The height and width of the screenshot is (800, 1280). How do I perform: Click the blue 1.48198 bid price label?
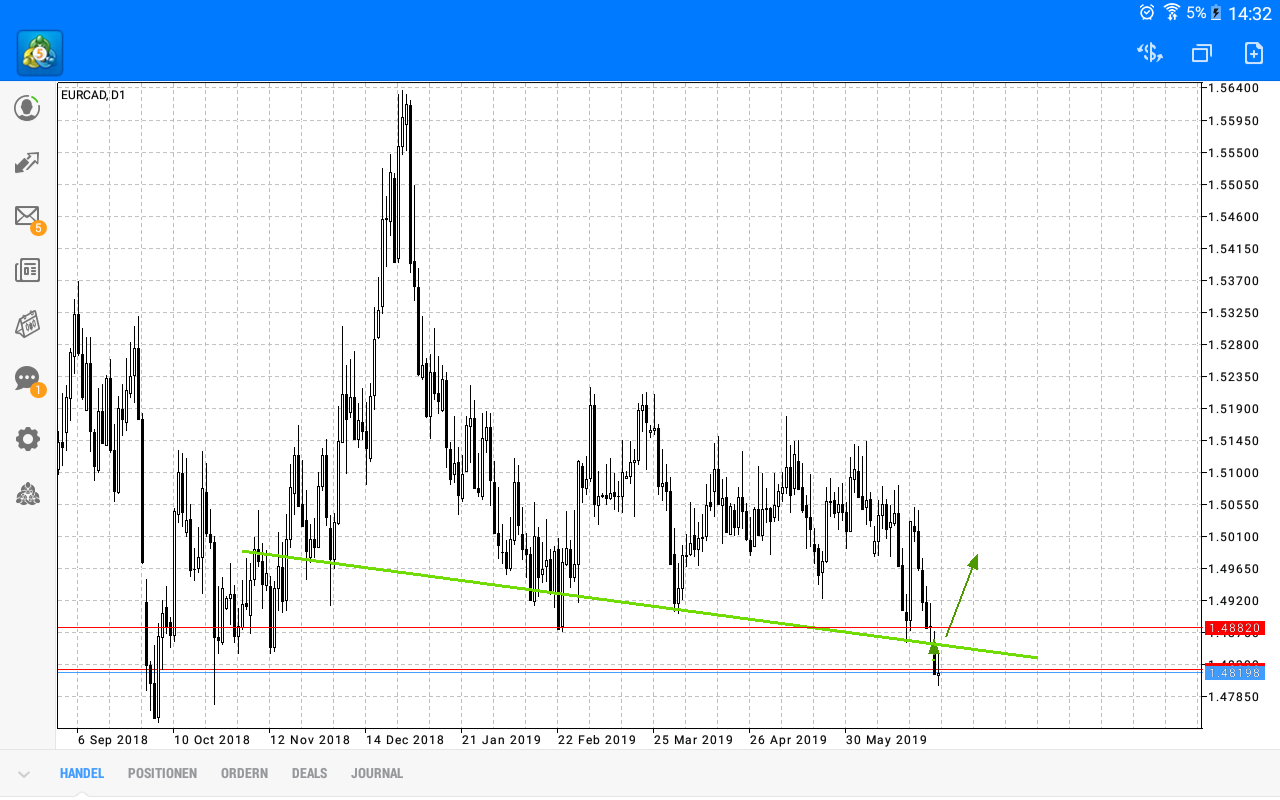(x=1236, y=673)
